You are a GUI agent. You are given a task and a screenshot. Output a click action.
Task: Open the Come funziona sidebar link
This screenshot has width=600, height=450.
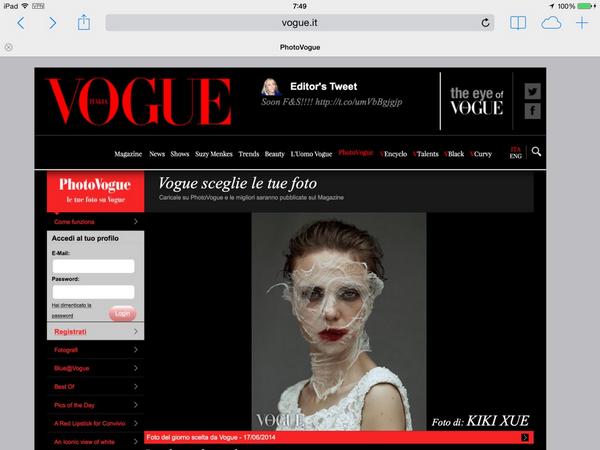74,222
